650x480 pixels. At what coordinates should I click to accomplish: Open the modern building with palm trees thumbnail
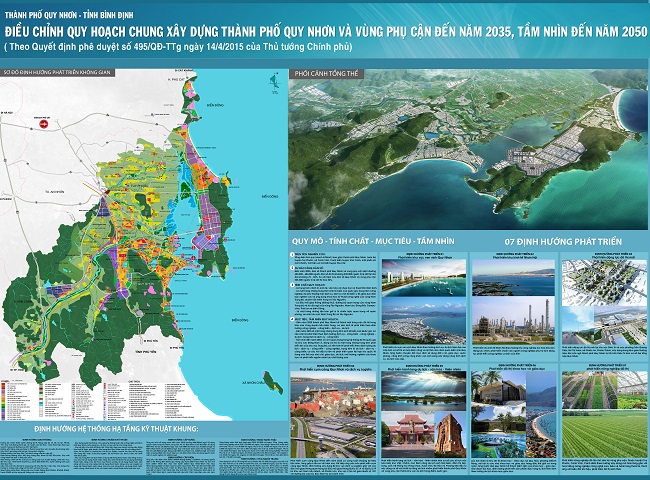pos(499,388)
